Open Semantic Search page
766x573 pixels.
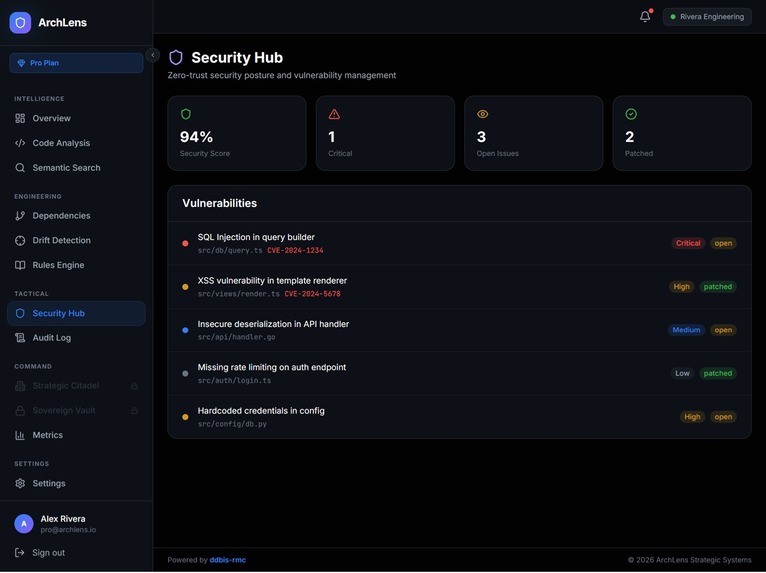click(x=76, y=168)
